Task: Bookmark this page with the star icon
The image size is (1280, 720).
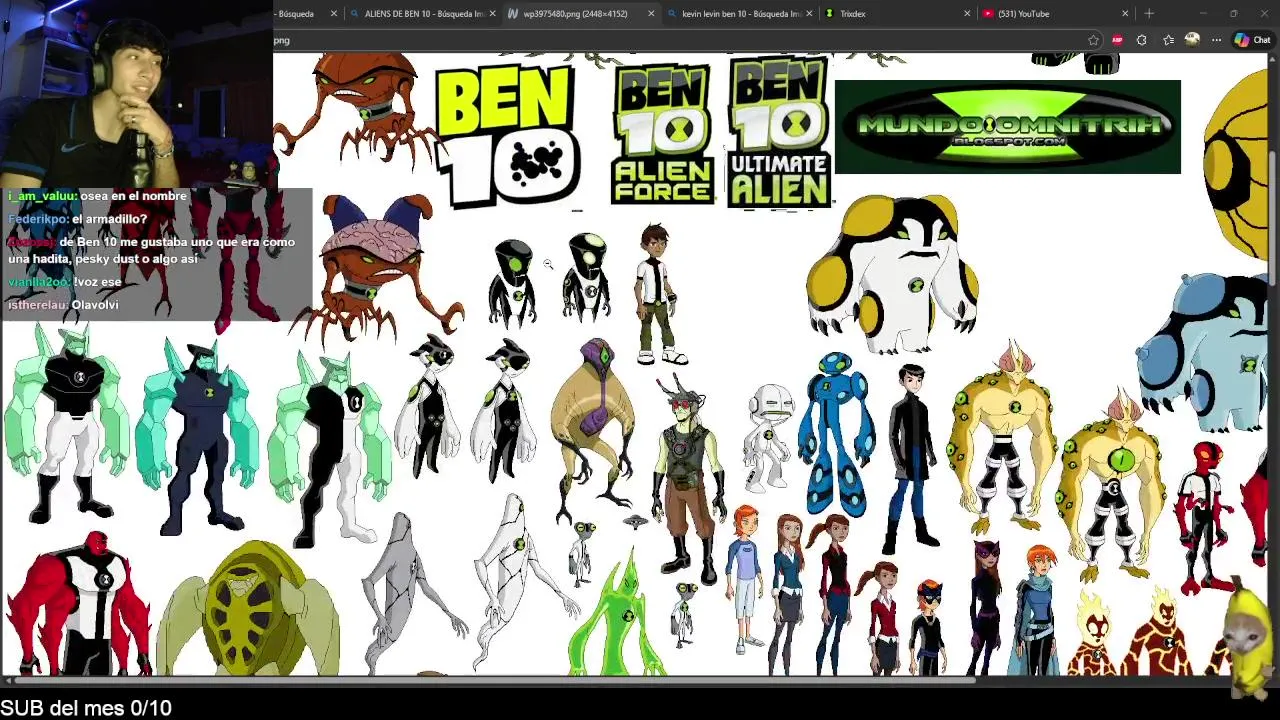Action: coord(1093,40)
